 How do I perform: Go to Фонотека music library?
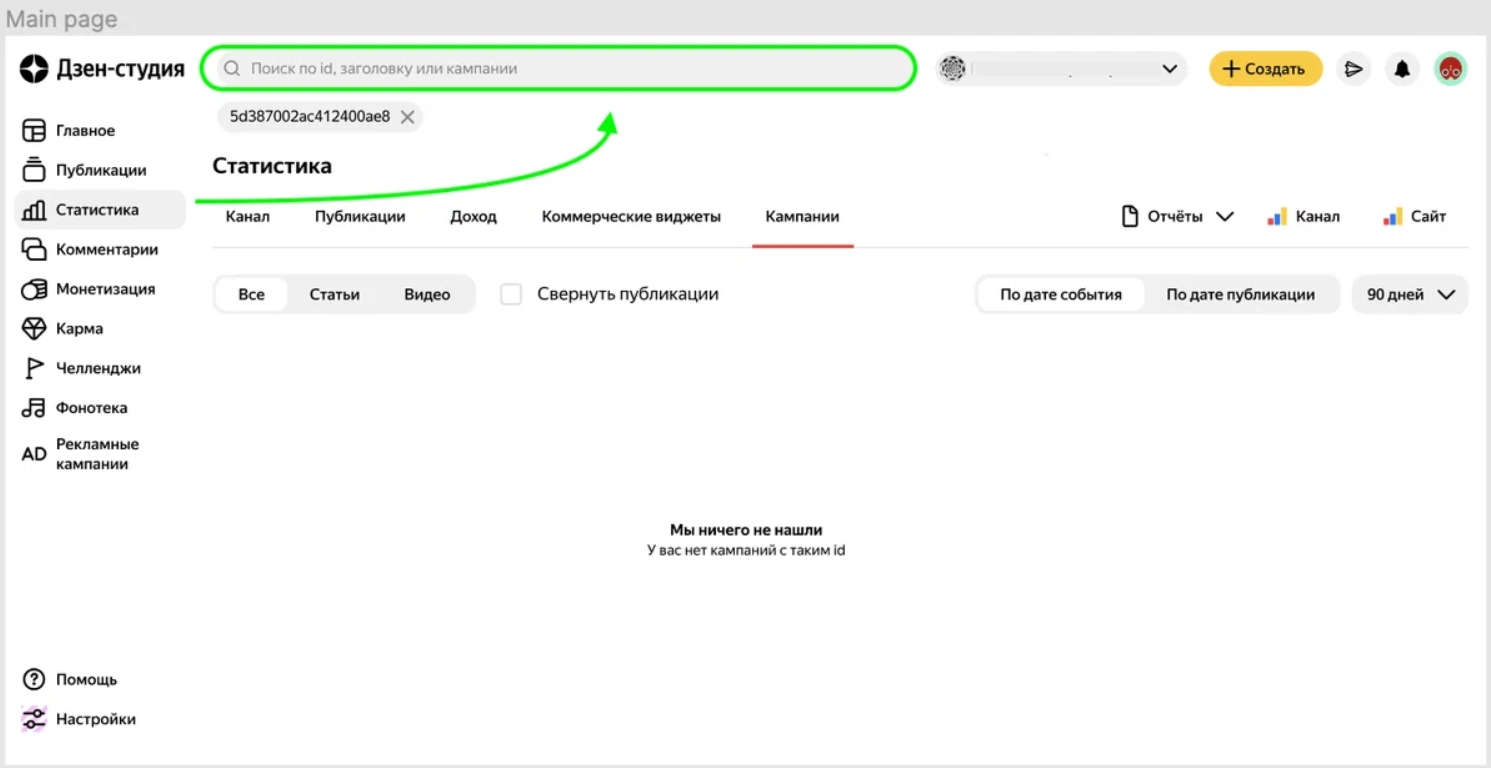coord(91,408)
